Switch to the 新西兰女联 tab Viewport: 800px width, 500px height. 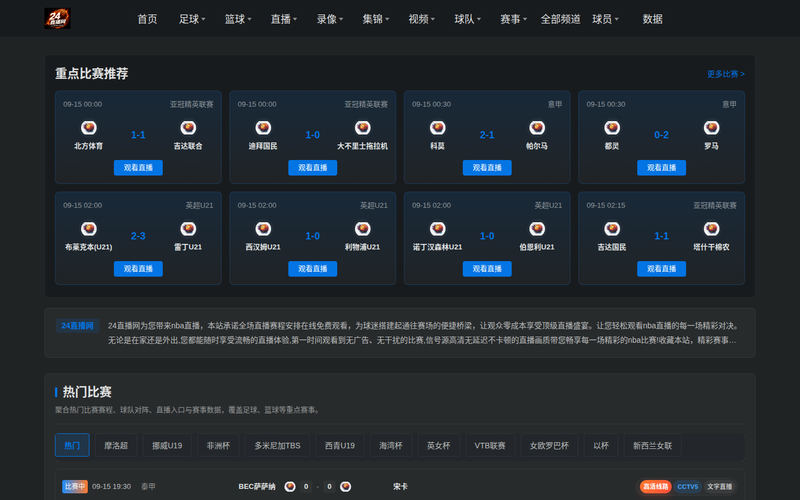pos(653,445)
